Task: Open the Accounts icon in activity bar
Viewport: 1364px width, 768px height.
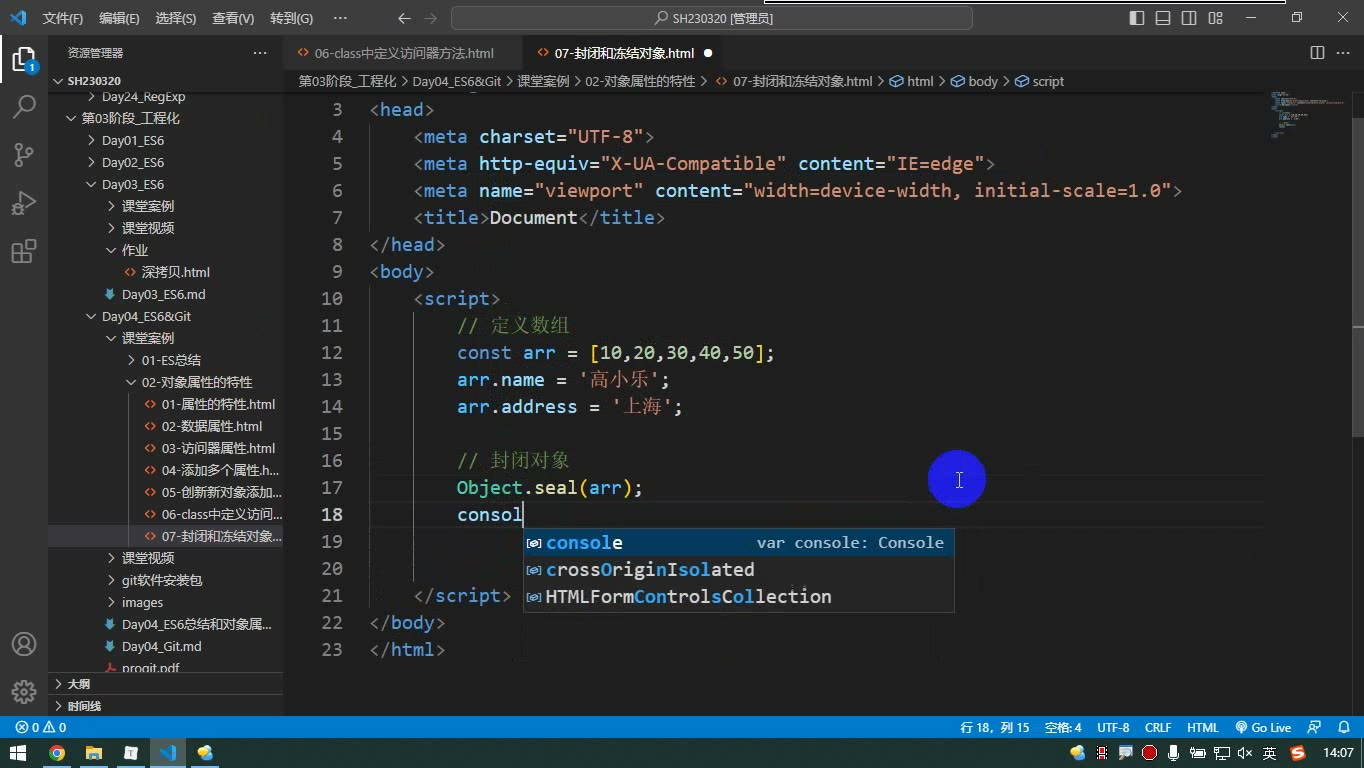Action: [24, 644]
